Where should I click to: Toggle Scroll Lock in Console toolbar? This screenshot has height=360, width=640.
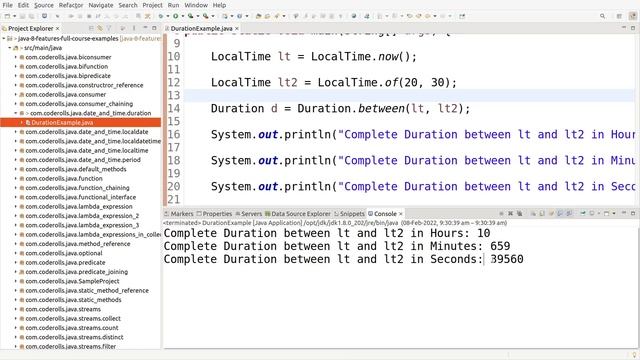coord(542,213)
